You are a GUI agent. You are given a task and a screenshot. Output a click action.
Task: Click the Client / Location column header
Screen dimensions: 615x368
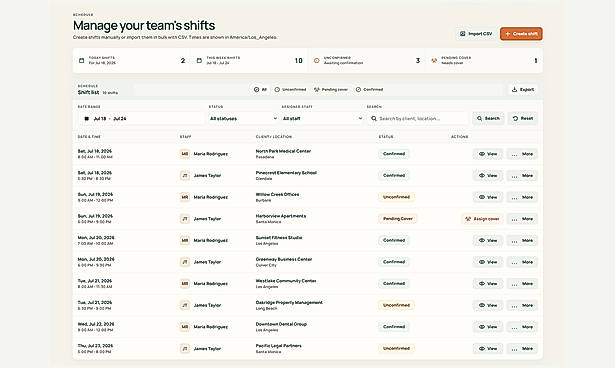(274, 137)
